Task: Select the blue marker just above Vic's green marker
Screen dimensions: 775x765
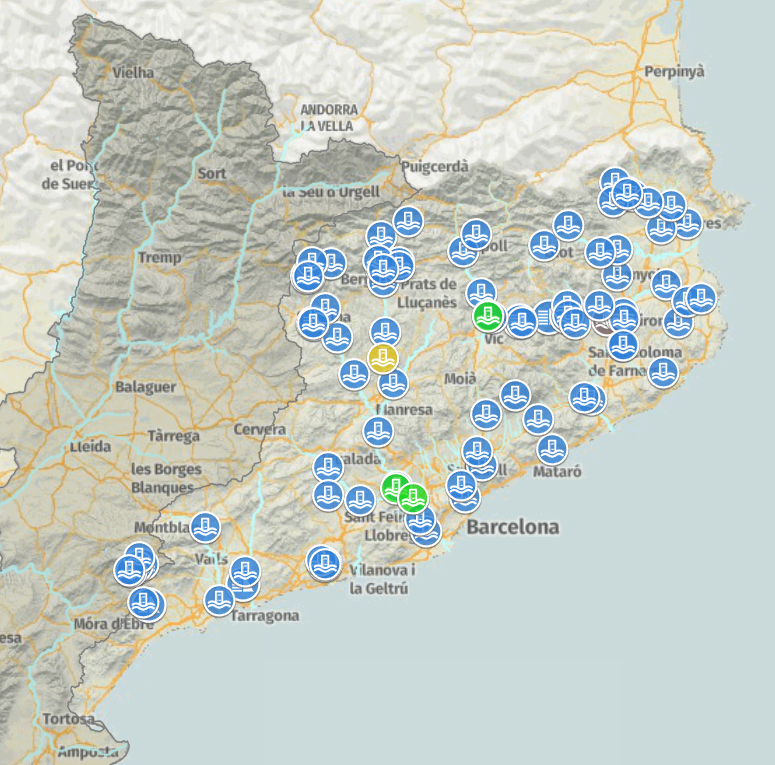Action: (481, 293)
